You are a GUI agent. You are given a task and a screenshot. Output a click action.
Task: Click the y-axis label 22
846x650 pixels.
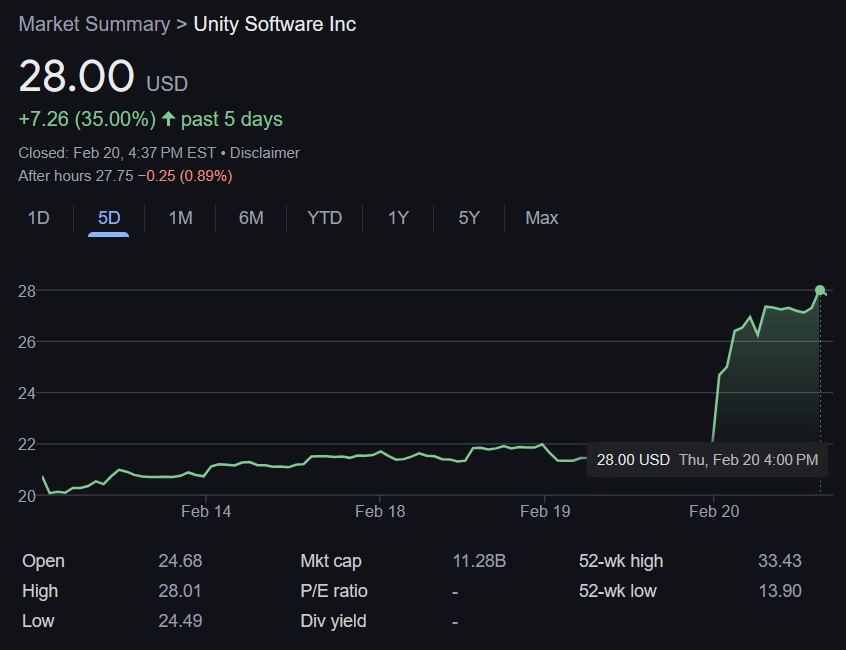coord(27,444)
